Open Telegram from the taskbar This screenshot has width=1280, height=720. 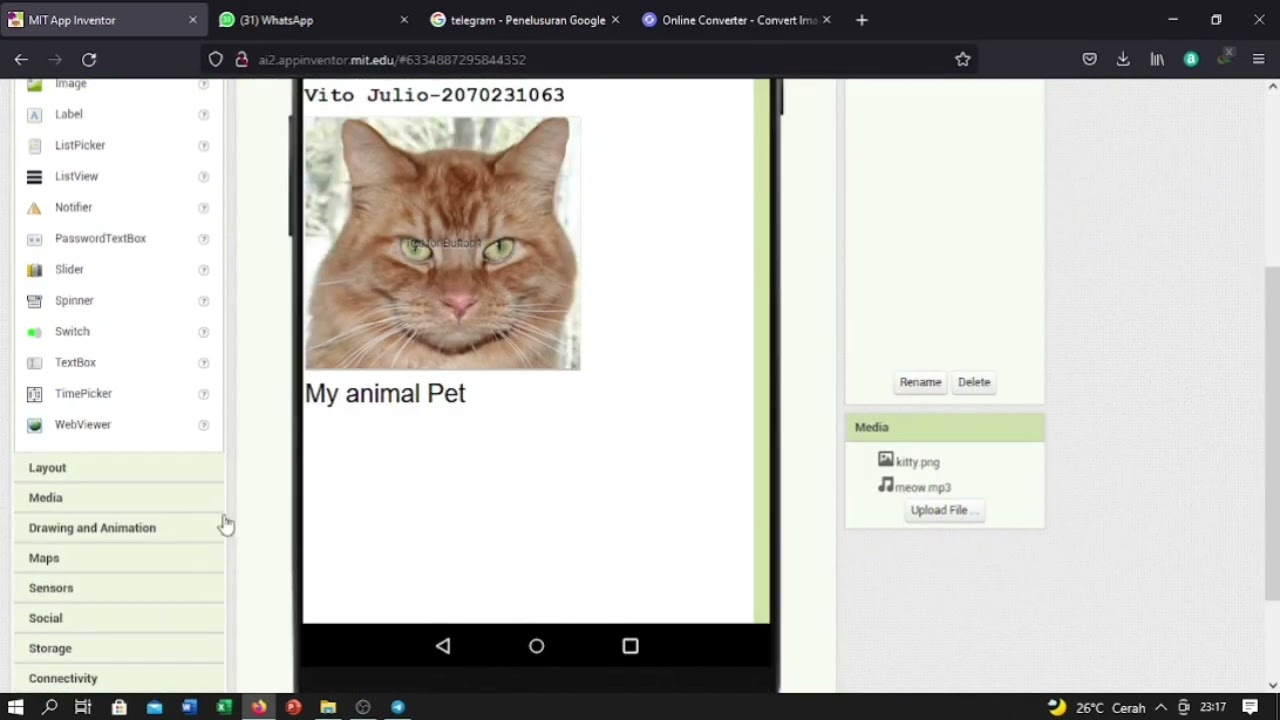pos(398,707)
